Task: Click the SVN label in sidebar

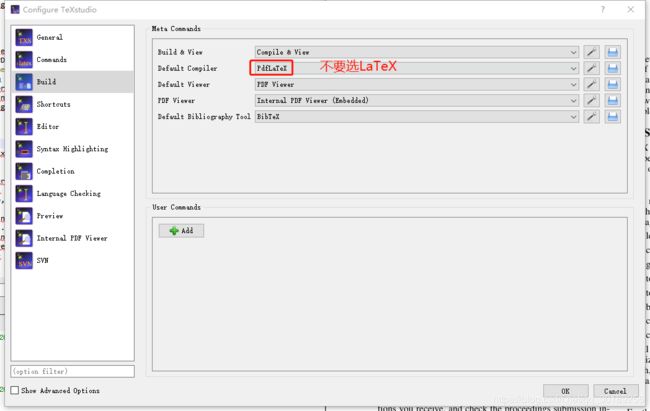Action: 42,260
